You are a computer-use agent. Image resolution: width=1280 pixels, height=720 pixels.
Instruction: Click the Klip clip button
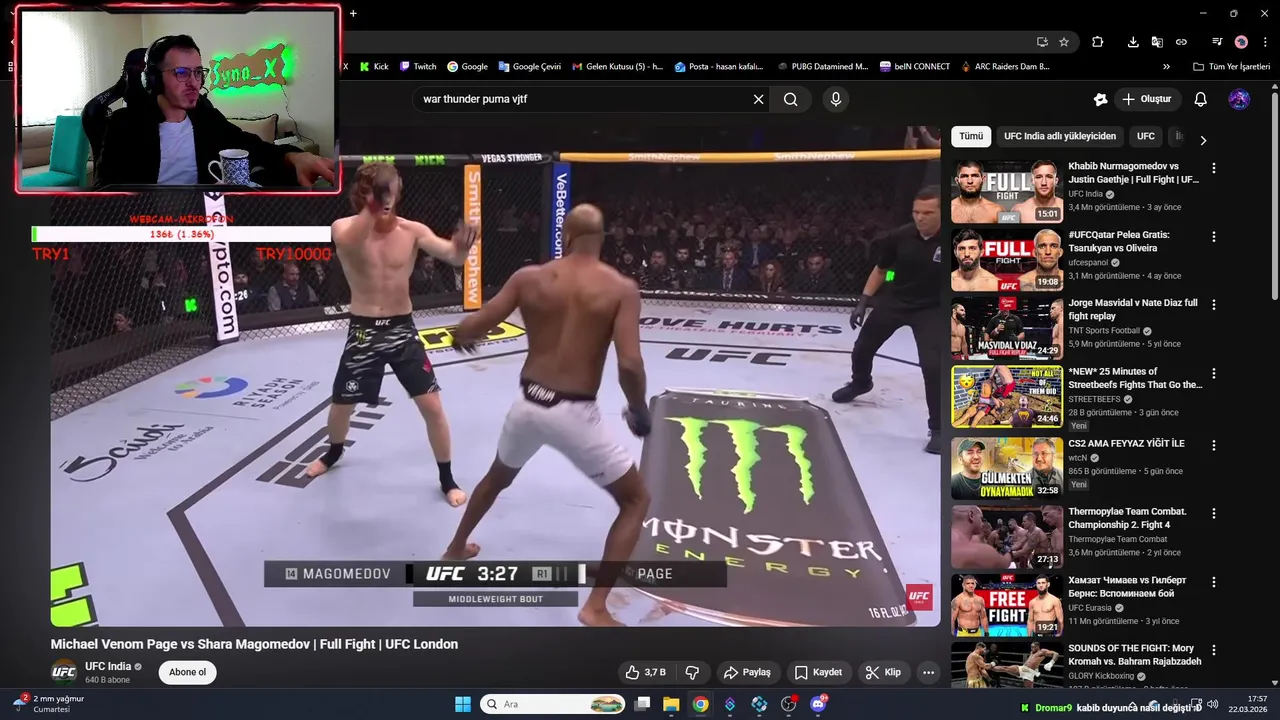(883, 672)
